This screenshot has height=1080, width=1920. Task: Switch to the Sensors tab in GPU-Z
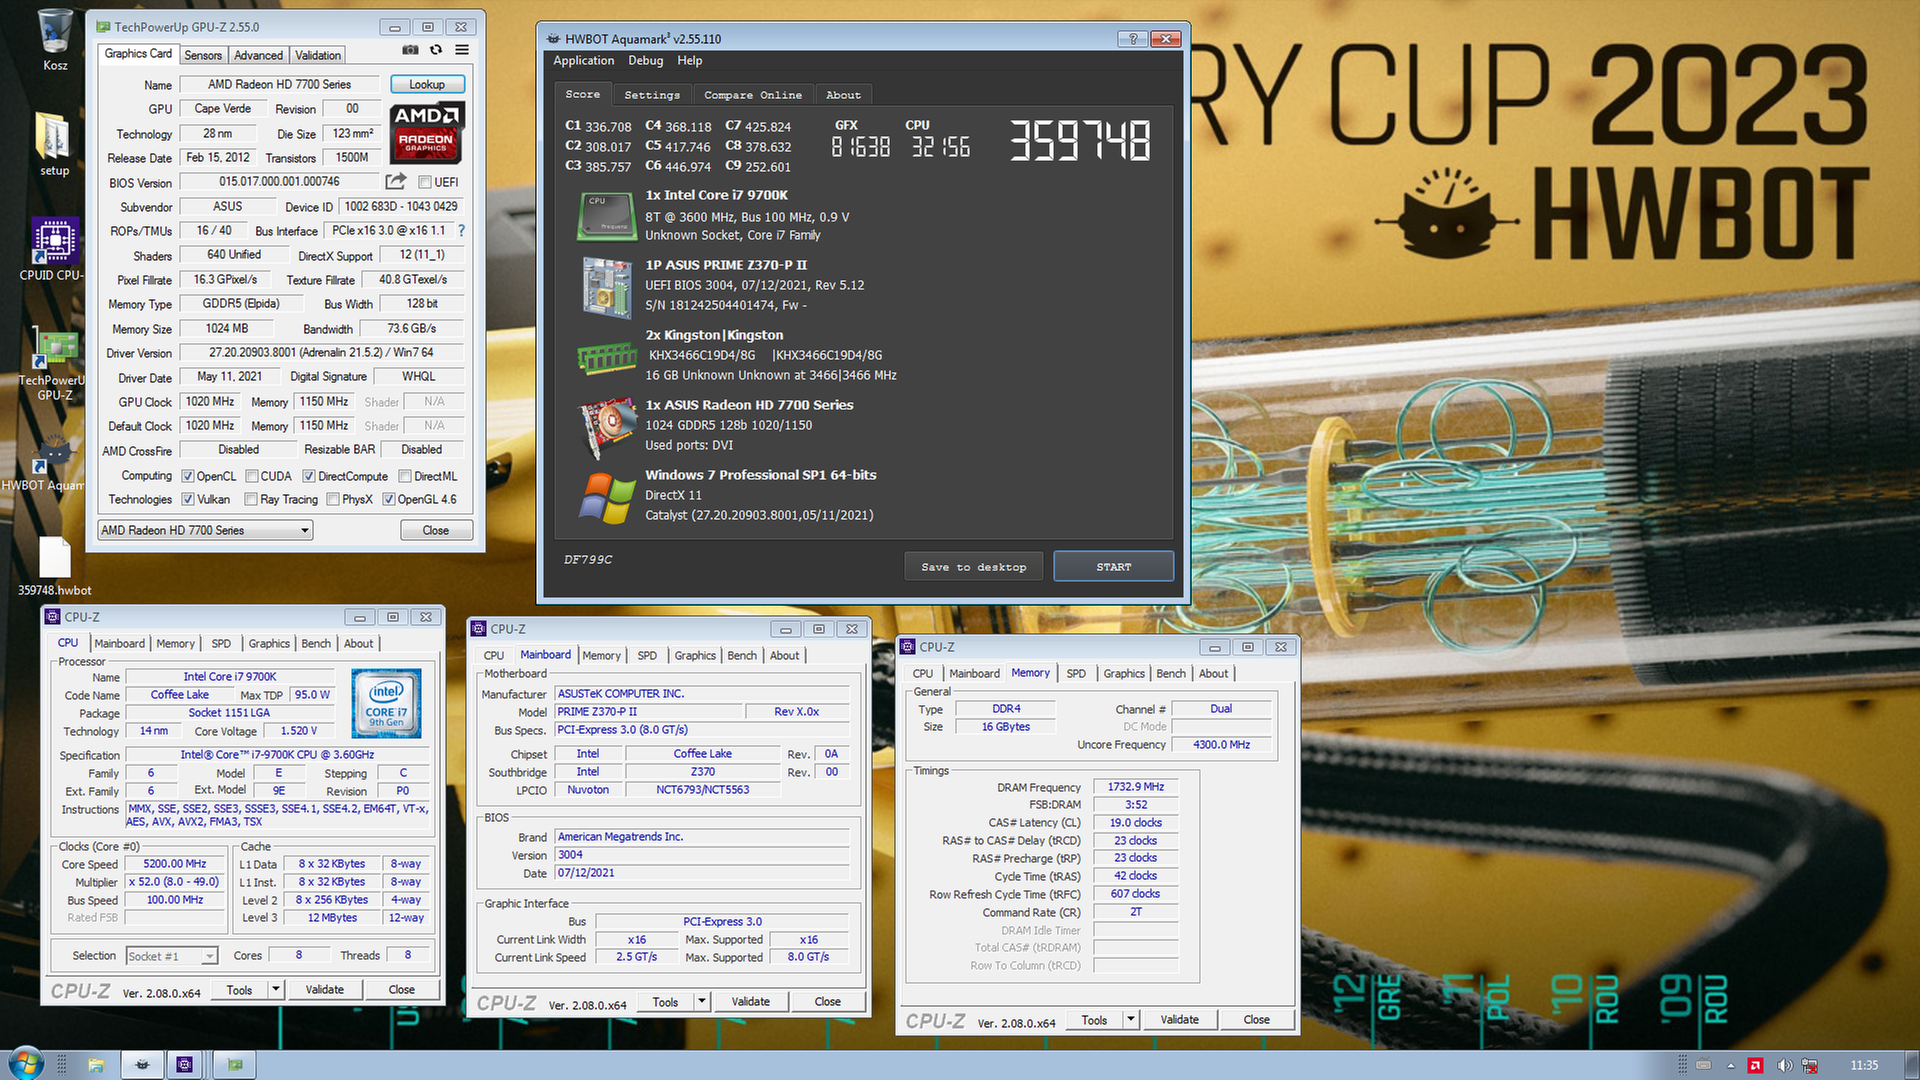(203, 55)
